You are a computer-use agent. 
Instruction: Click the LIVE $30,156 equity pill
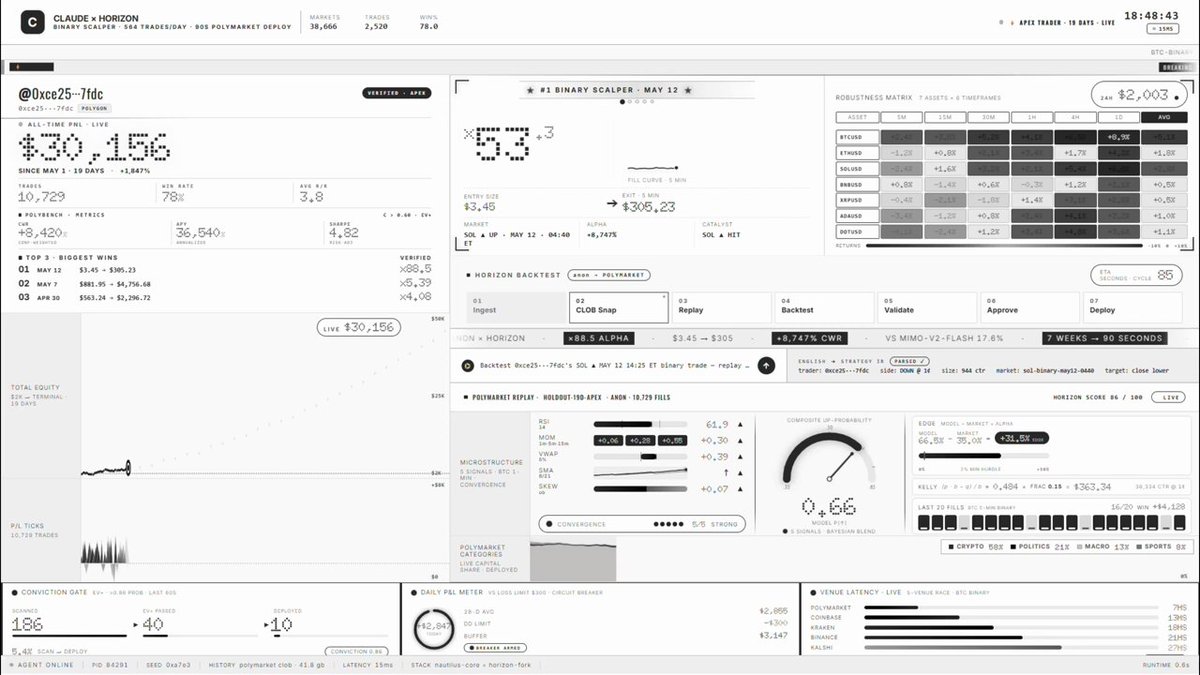click(x=359, y=327)
